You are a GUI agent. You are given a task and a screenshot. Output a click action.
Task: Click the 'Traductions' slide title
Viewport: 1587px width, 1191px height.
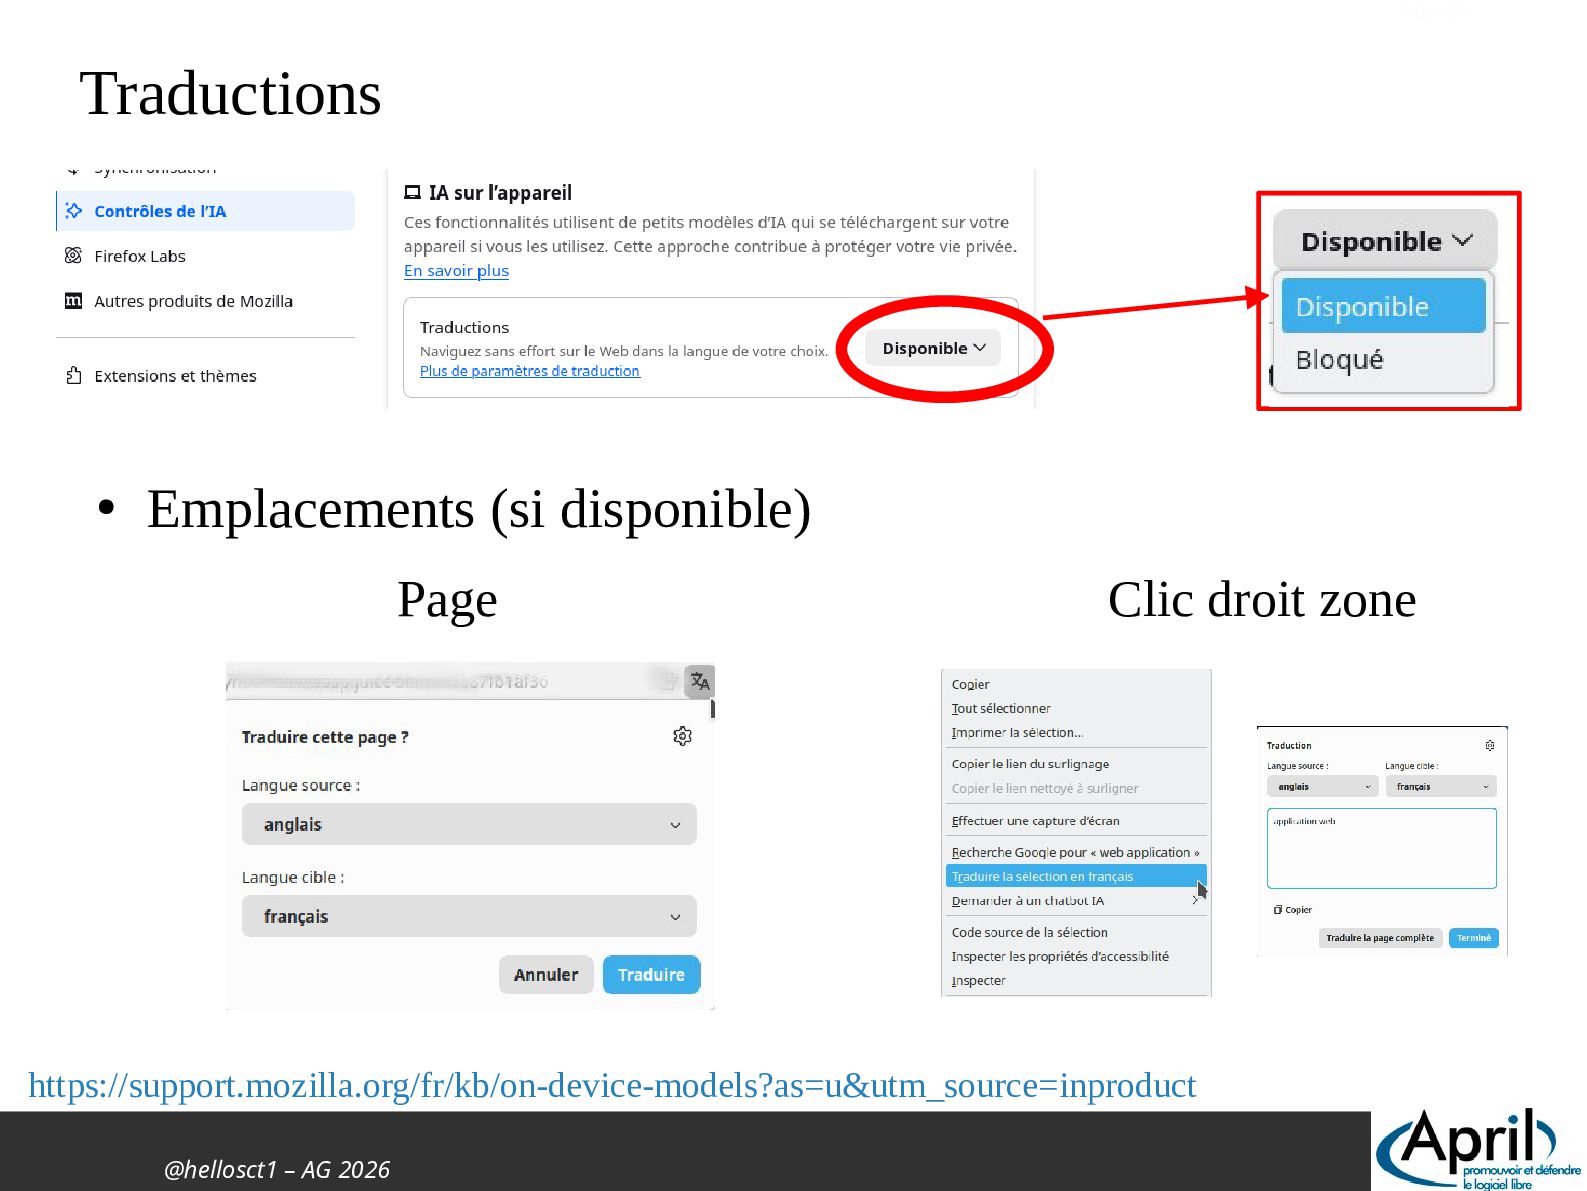pos(230,94)
